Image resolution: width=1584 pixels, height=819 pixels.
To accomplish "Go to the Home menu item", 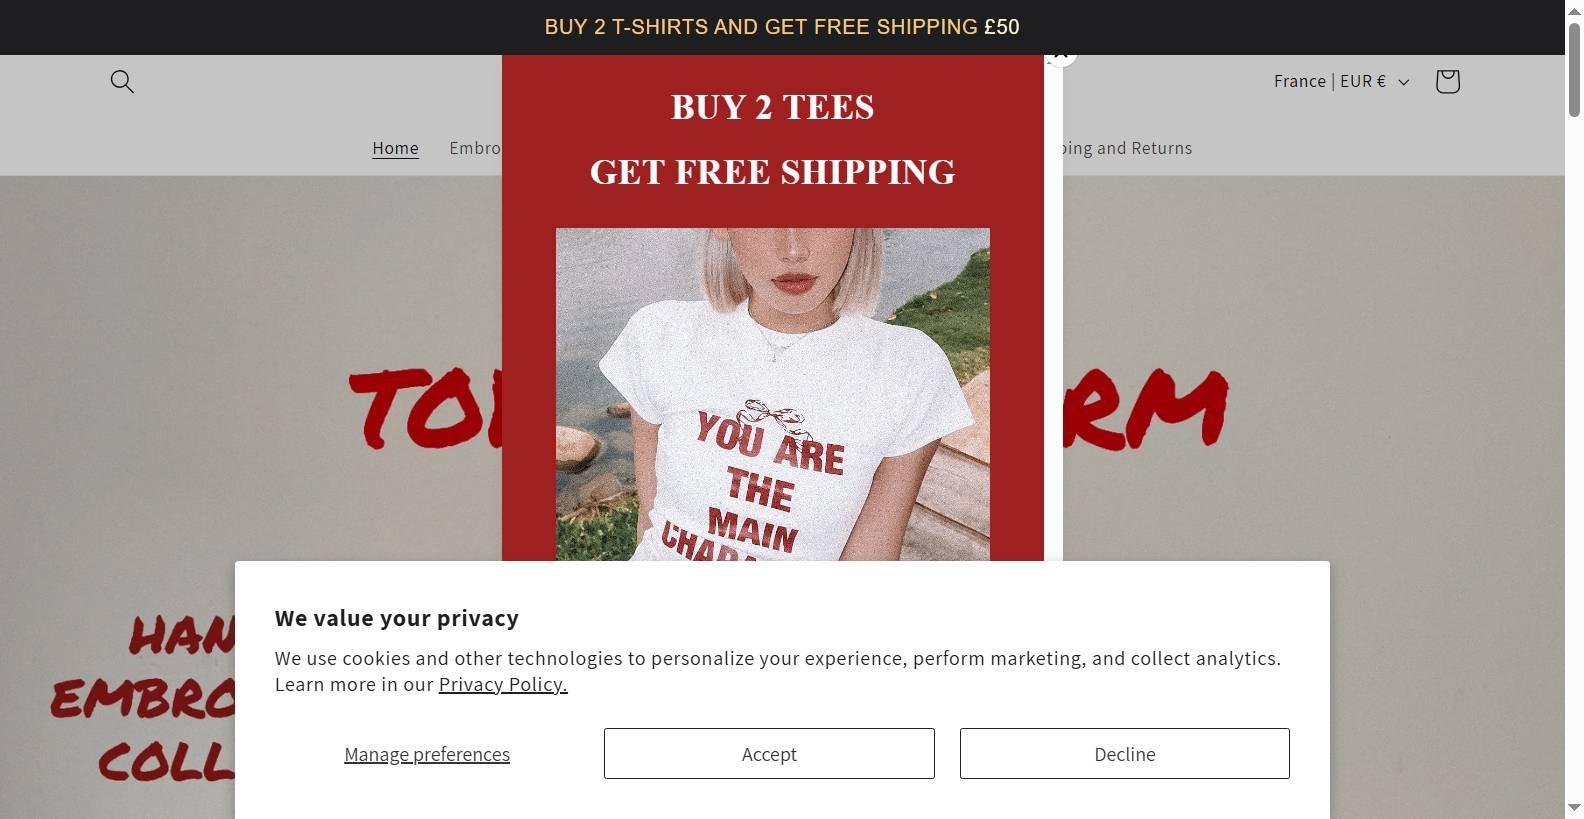I will click(x=395, y=148).
